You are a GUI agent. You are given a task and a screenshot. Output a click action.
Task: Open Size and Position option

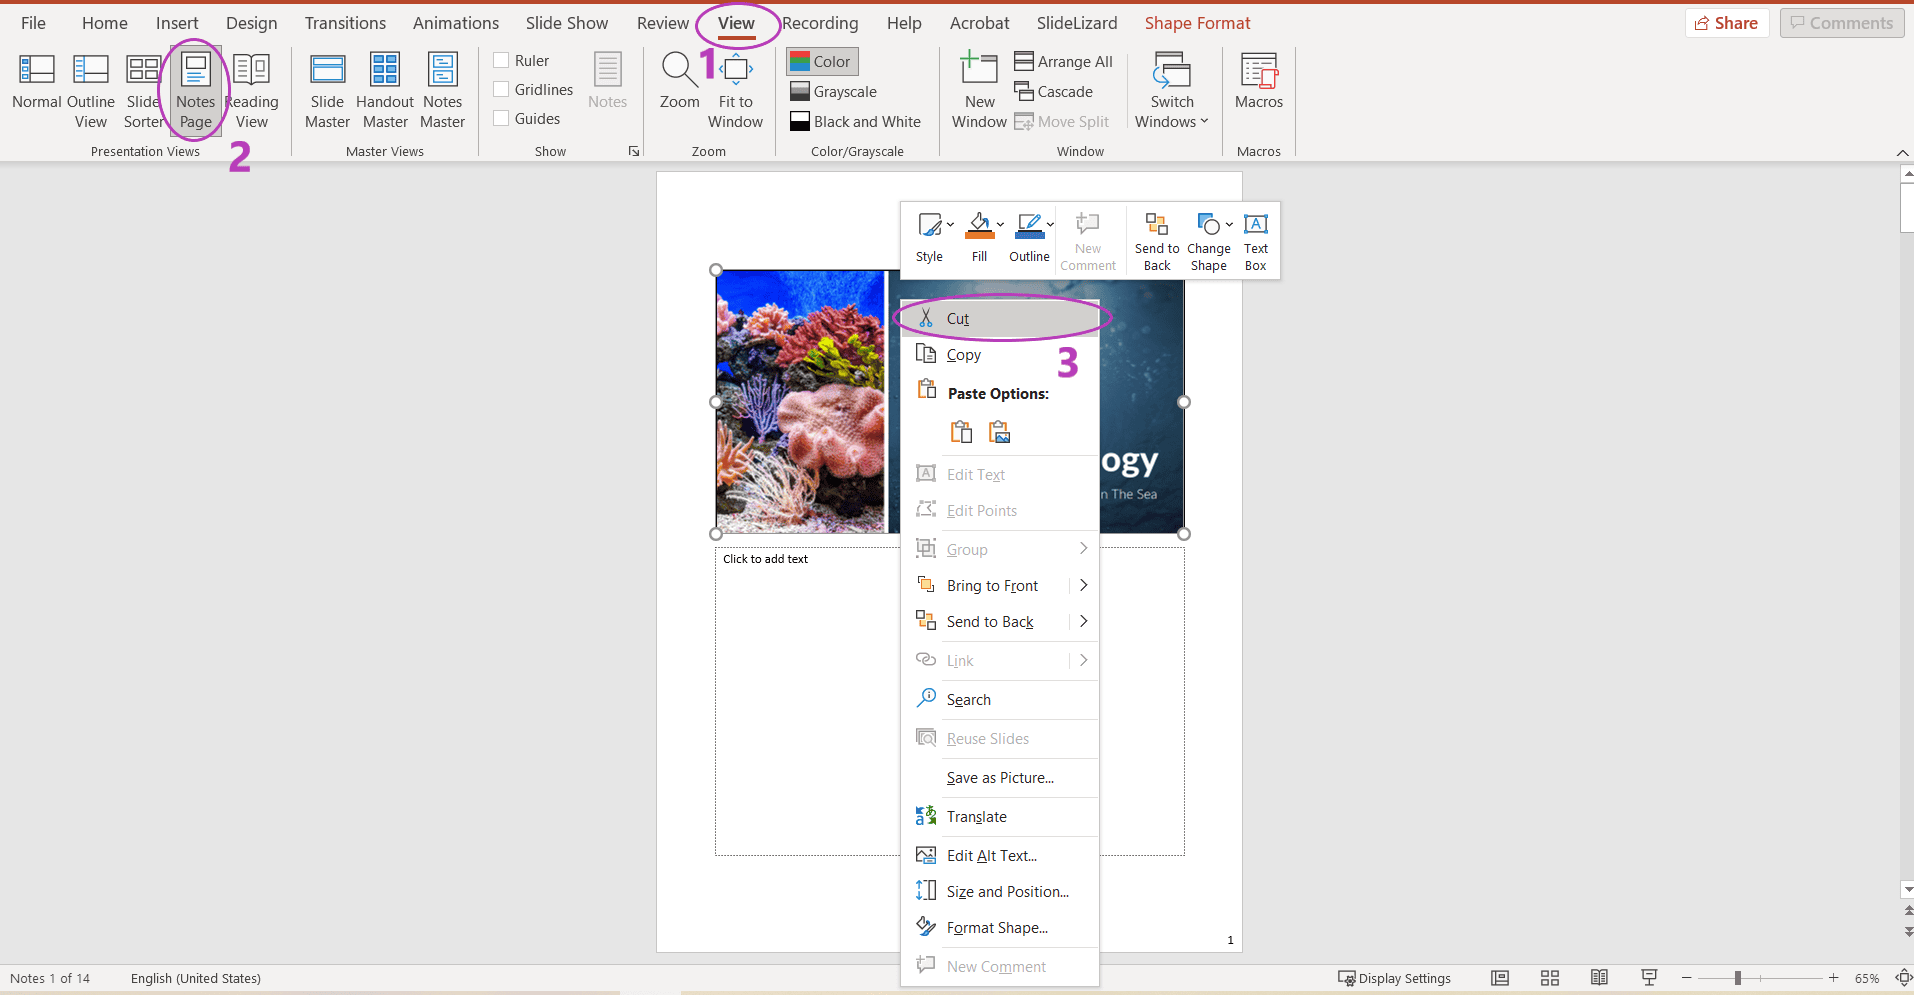pos(1000,892)
